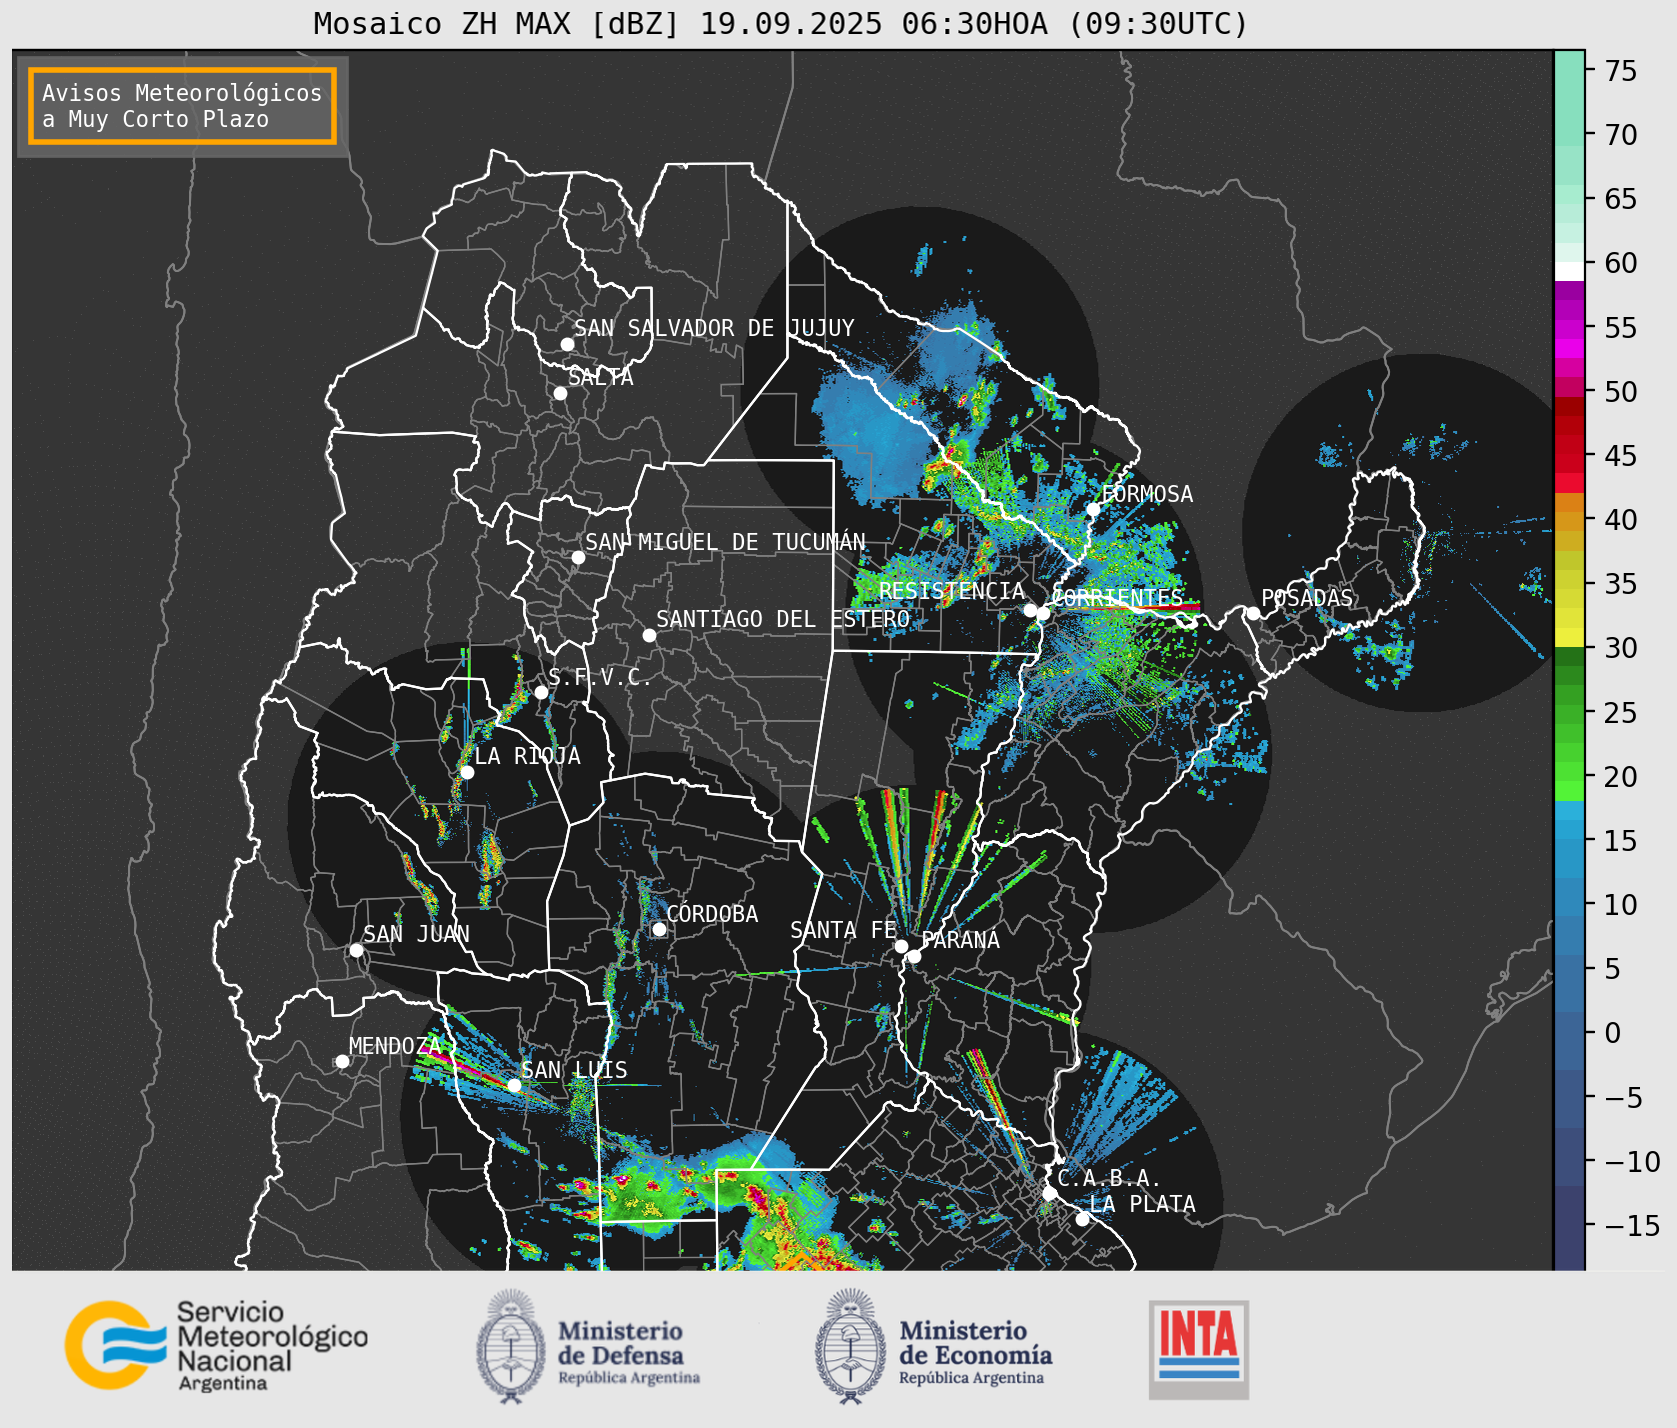
Task: Click the 45 scale label
Action: point(1621,456)
